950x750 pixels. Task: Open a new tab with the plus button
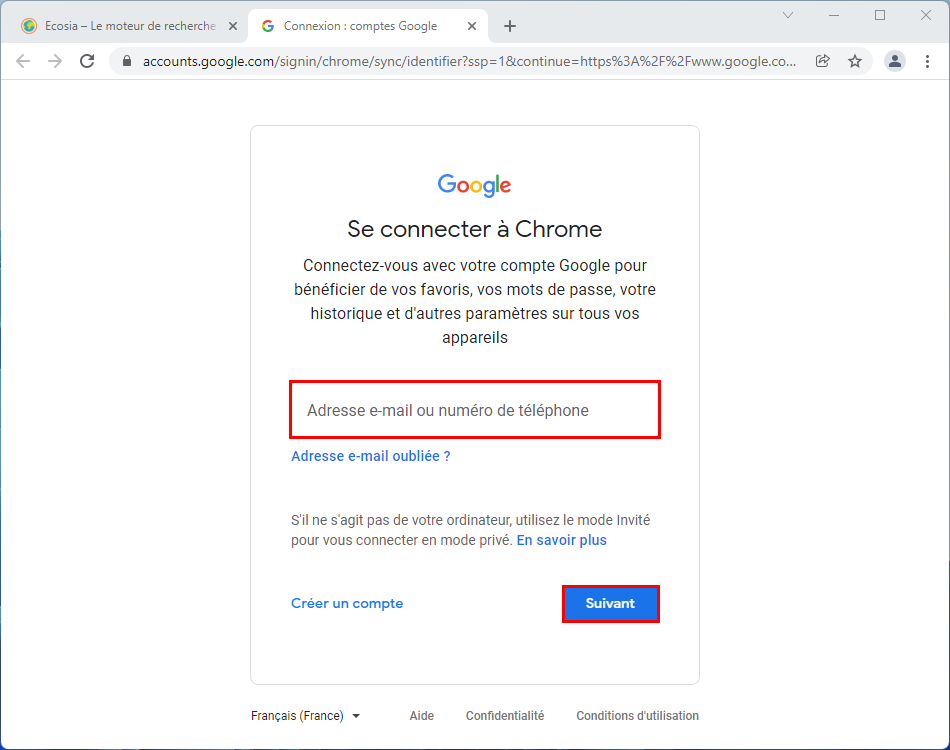tap(510, 26)
